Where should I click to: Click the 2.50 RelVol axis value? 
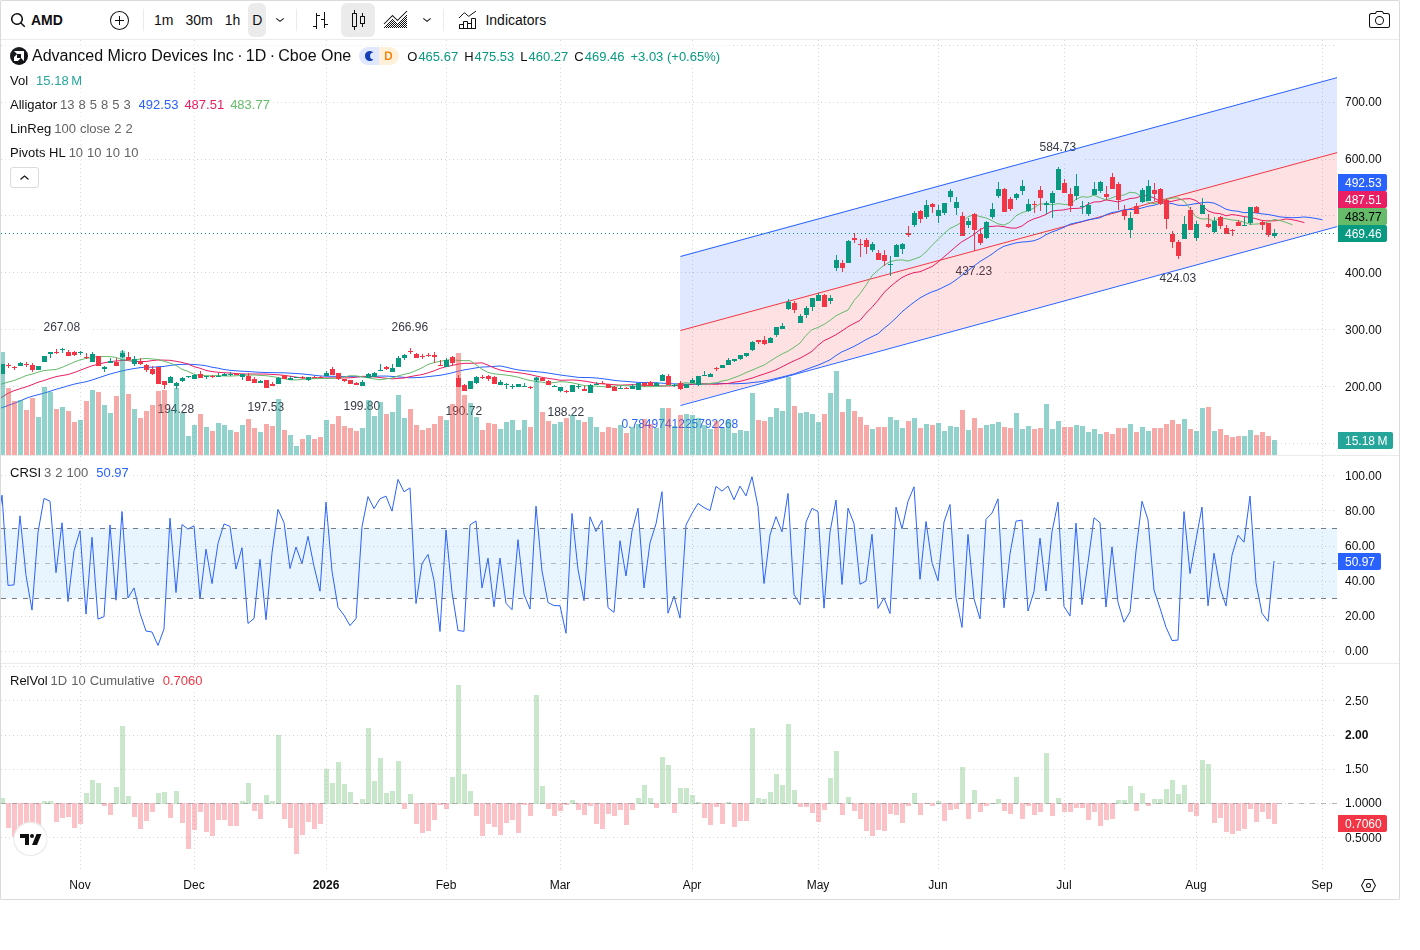tap(1356, 701)
